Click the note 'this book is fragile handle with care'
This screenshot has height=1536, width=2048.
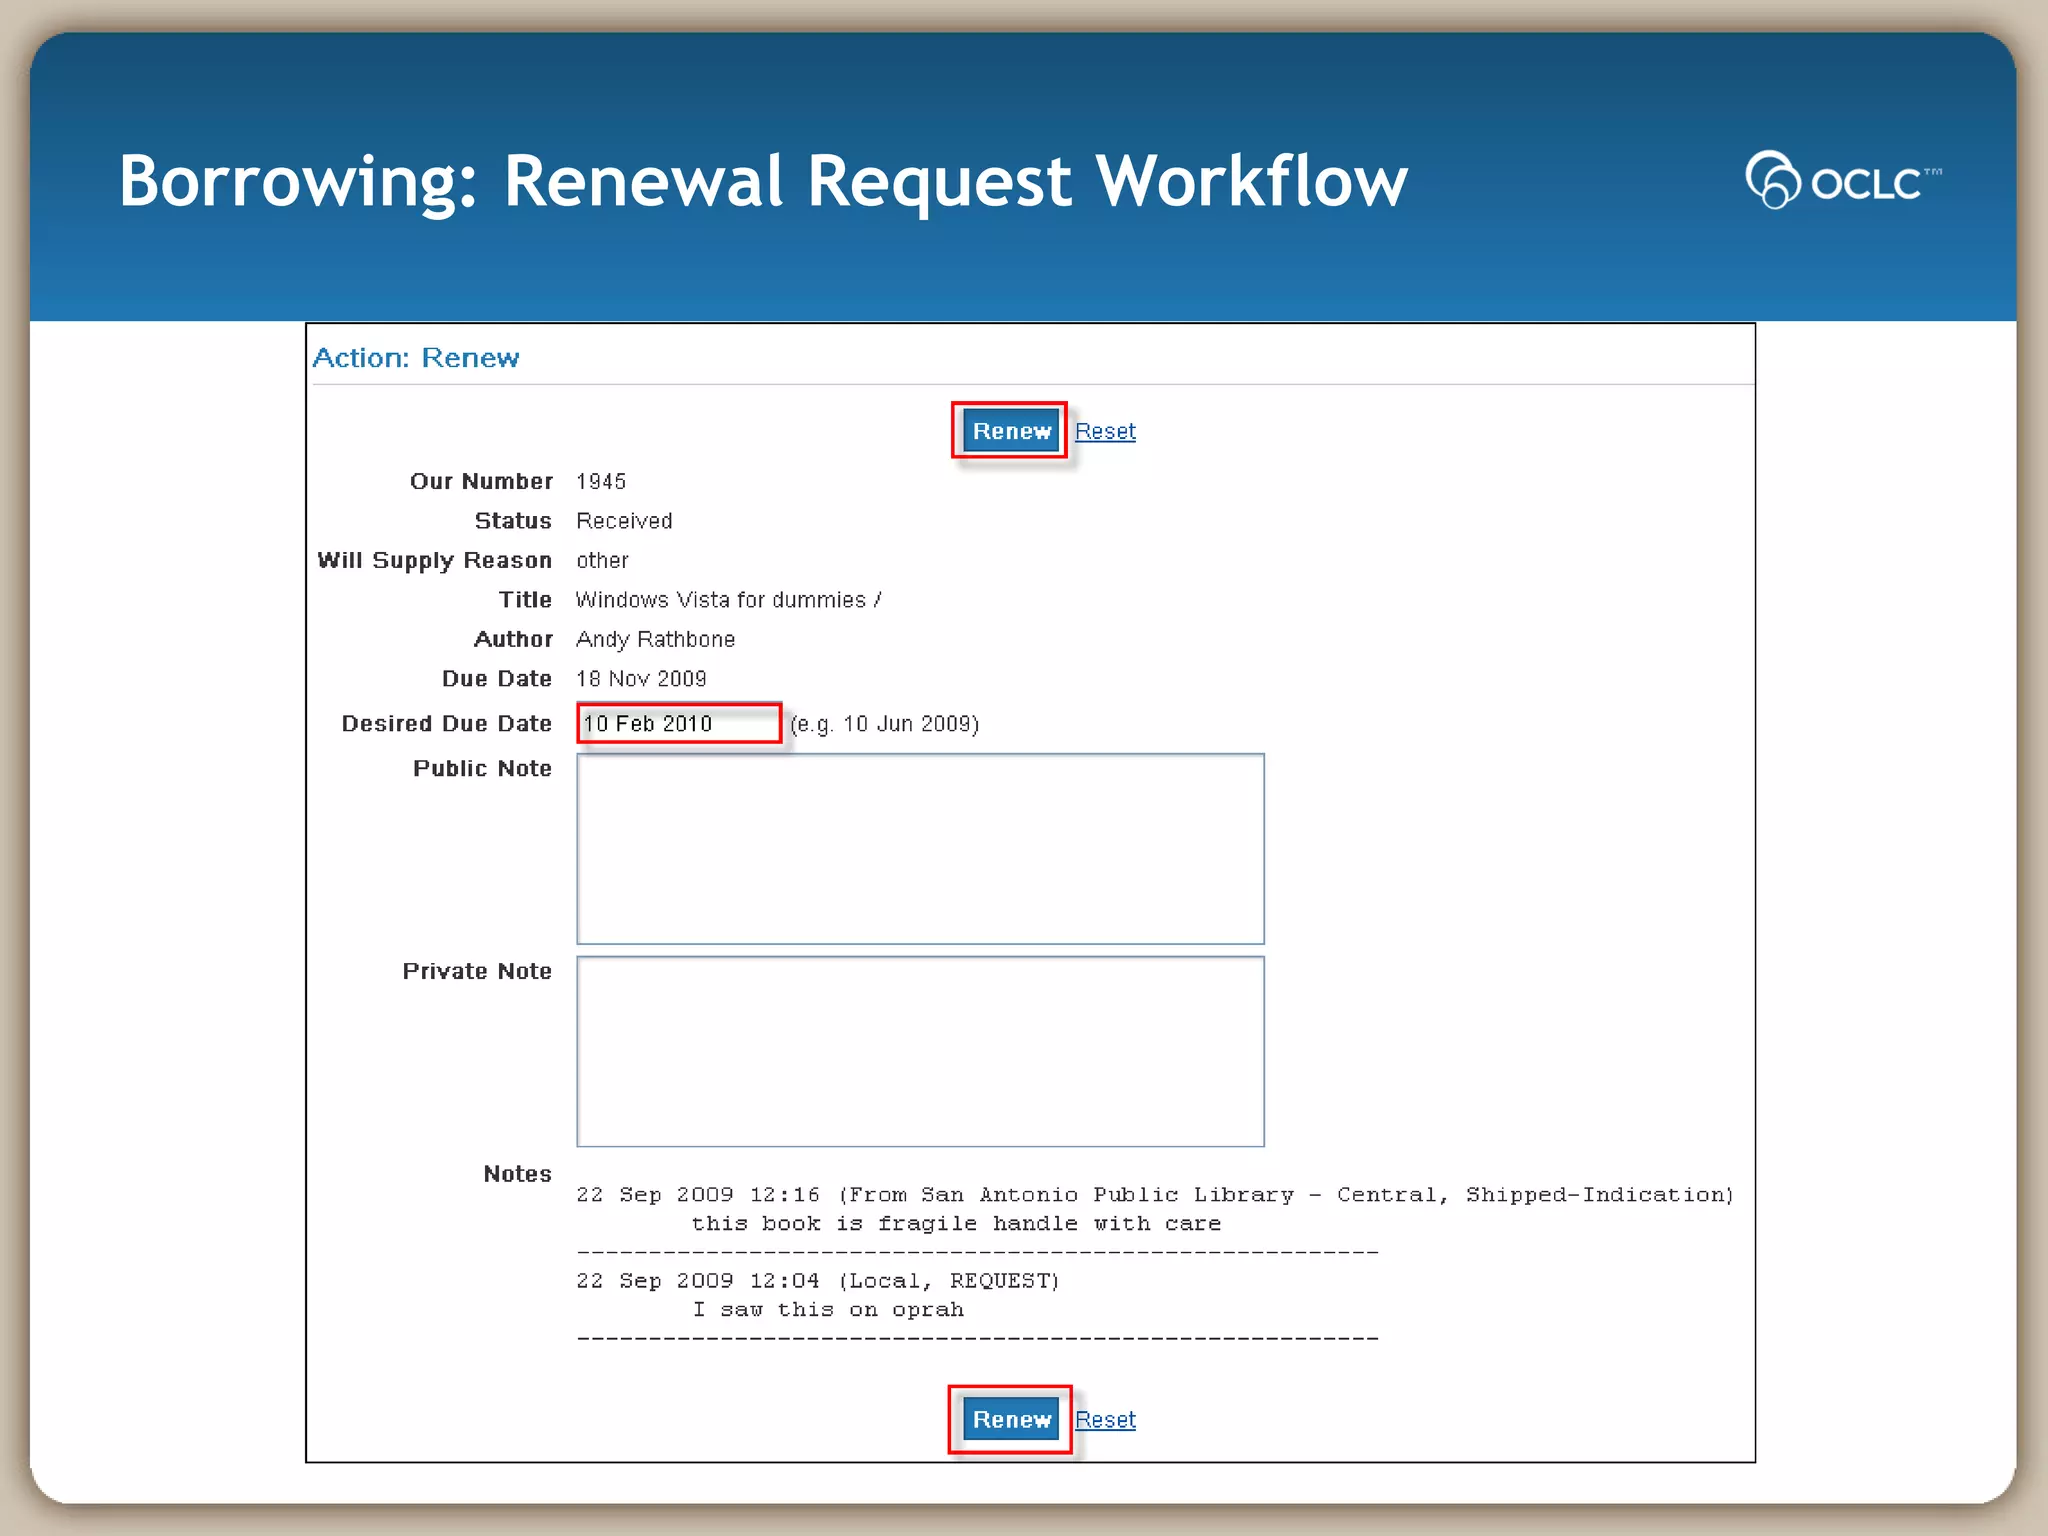pos(956,1224)
